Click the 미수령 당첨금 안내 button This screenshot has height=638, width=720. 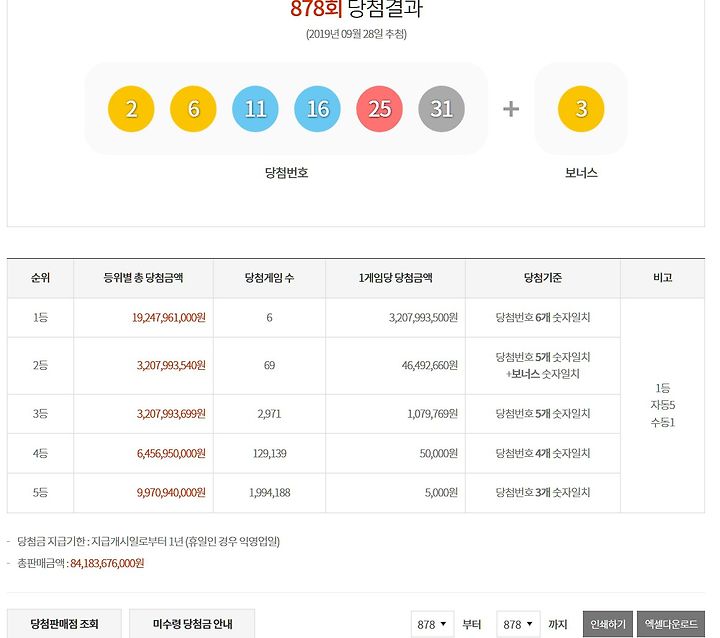coord(192,623)
